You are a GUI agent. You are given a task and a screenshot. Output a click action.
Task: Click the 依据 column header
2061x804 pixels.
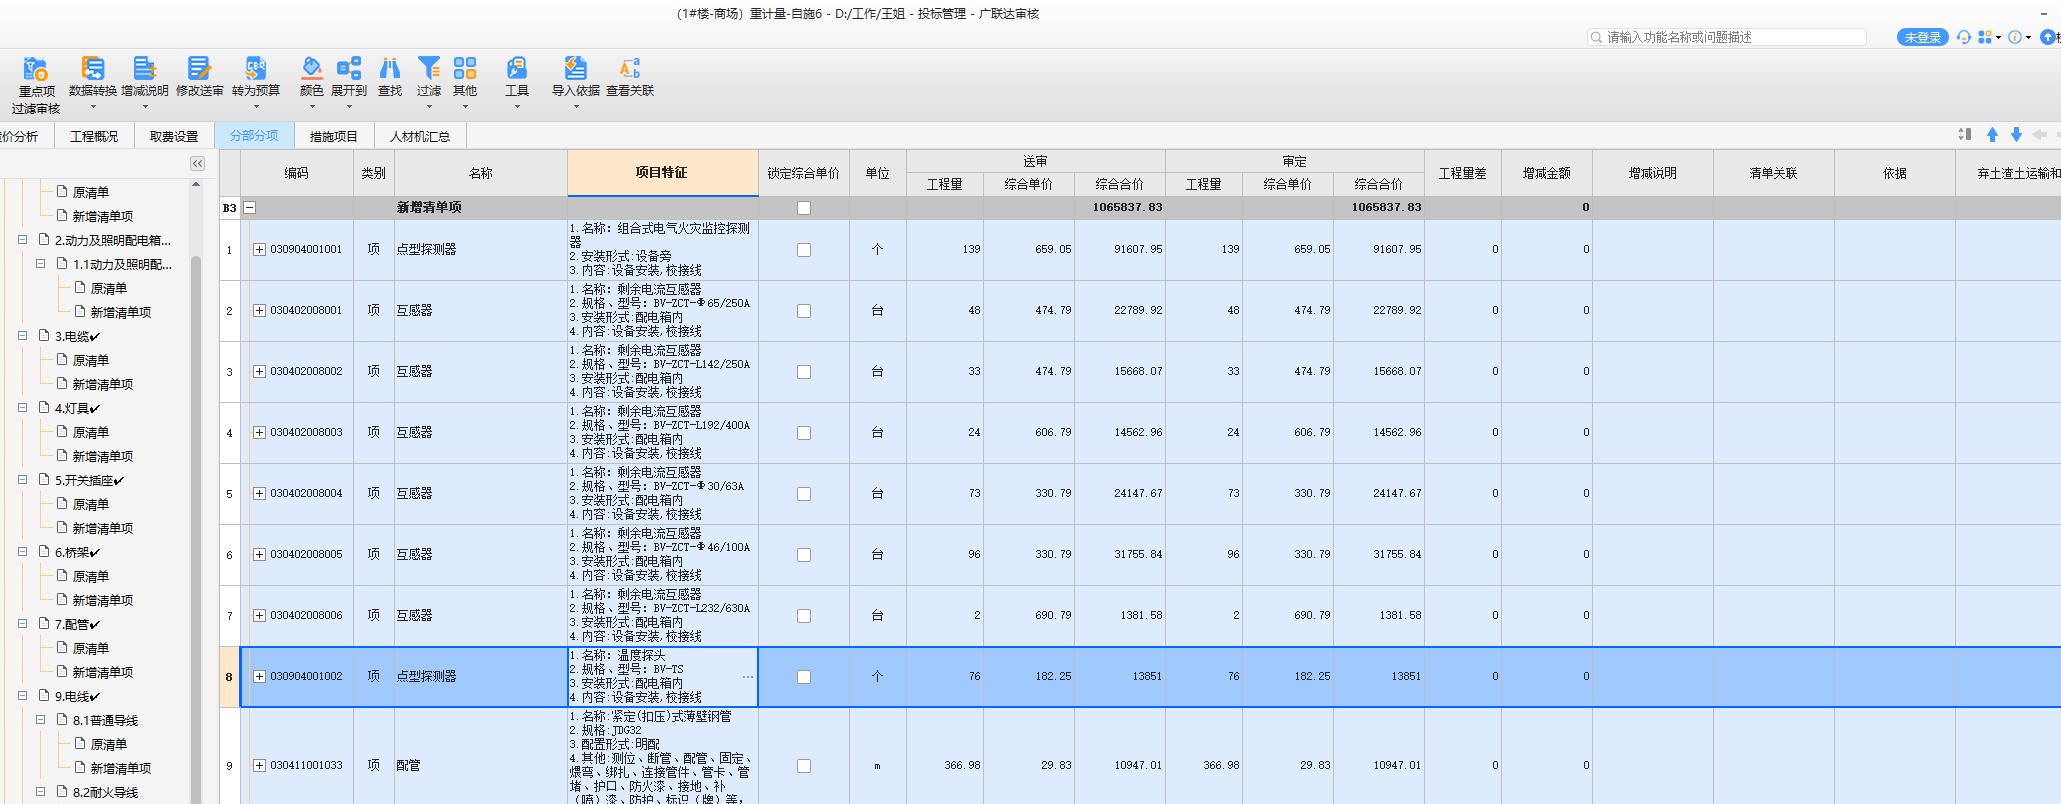click(1895, 173)
